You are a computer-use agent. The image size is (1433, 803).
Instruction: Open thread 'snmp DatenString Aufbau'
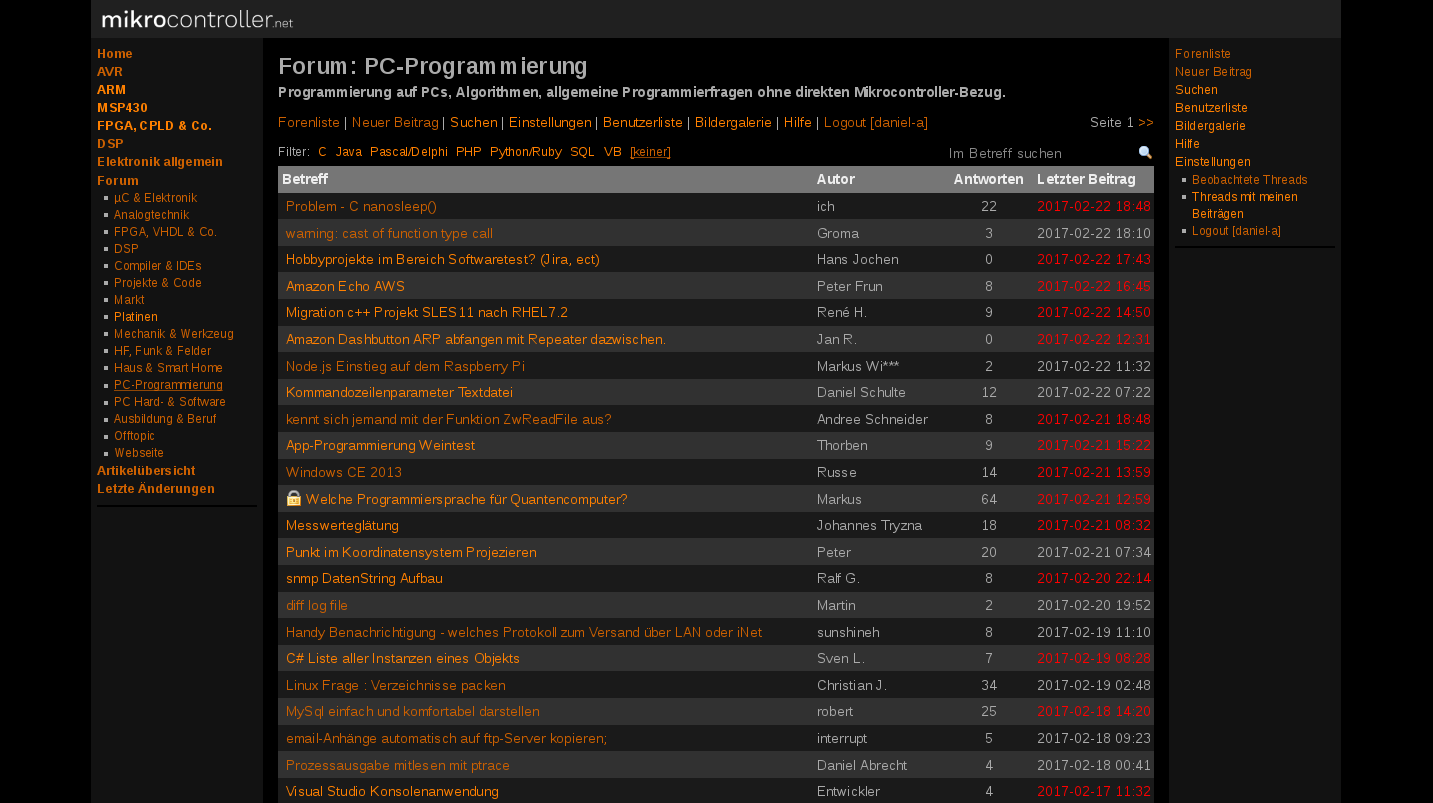pyautogui.click(x=364, y=578)
